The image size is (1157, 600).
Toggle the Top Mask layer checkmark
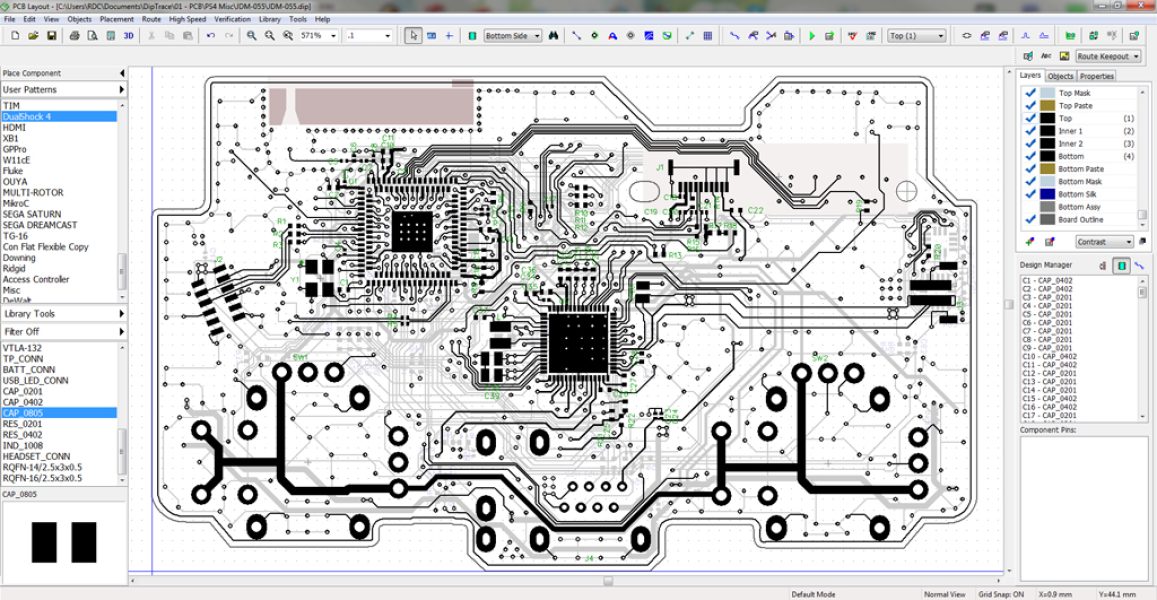pyautogui.click(x=1030, y=93)
